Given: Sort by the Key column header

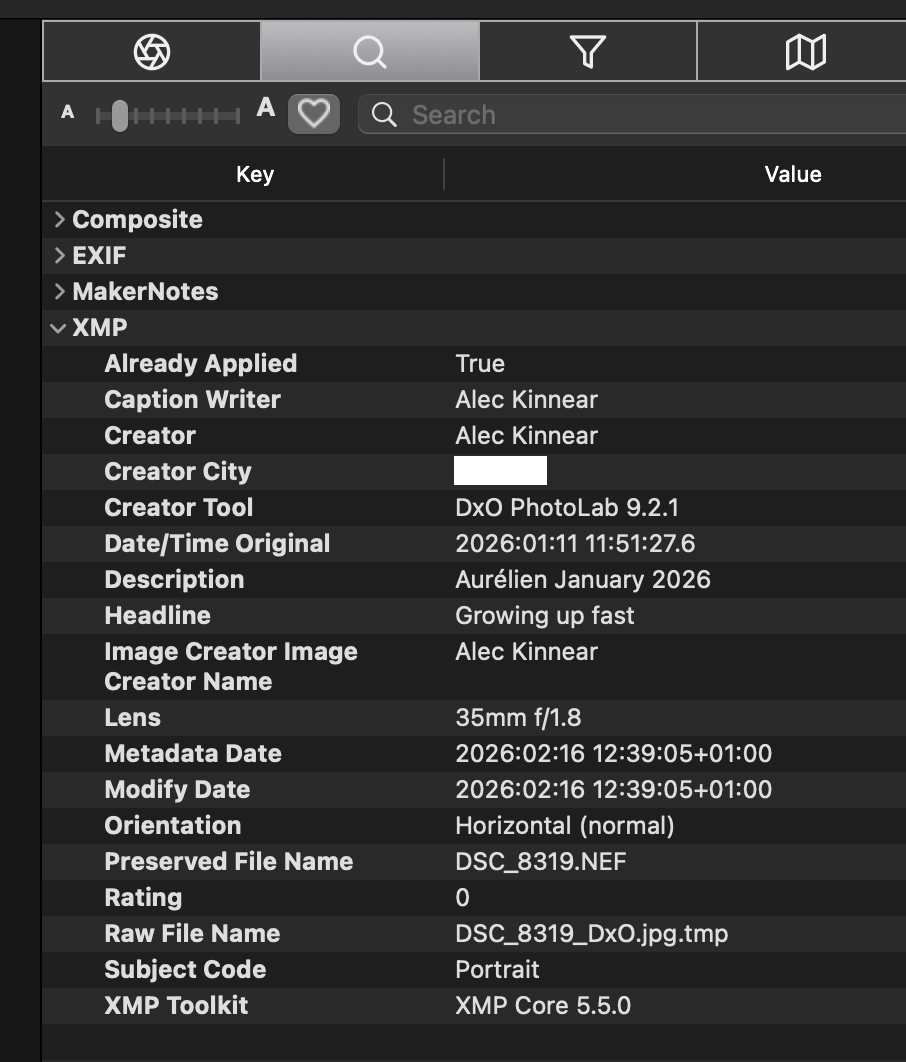Looking at the screenshot, I should [254, 174].
